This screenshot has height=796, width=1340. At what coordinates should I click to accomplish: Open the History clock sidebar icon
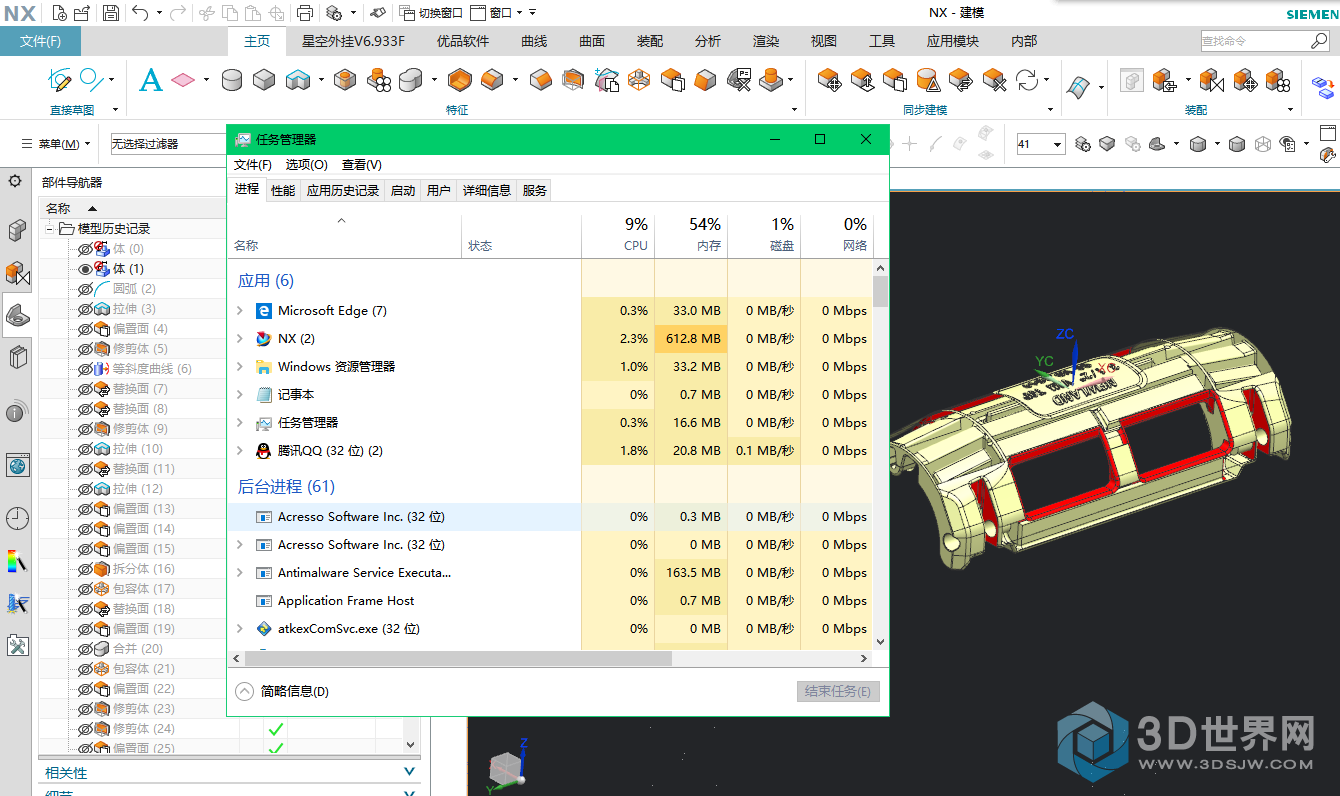coord(17,518)
